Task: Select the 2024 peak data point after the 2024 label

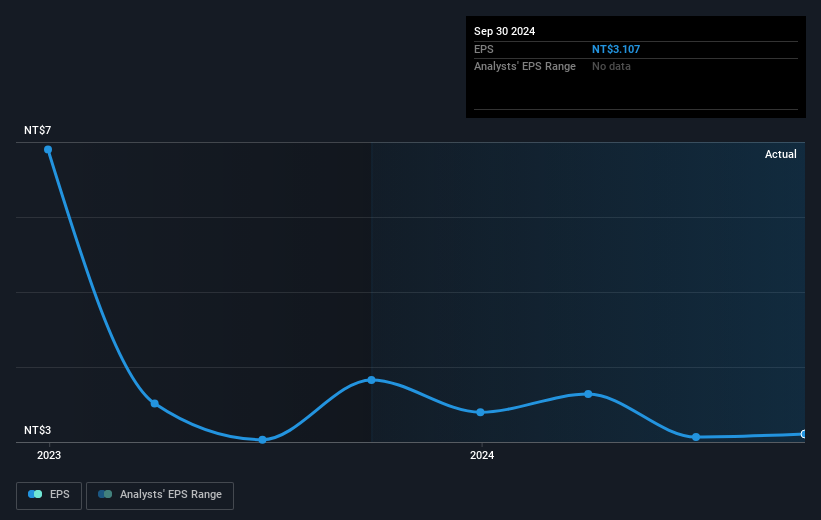Action: [588, 394]
